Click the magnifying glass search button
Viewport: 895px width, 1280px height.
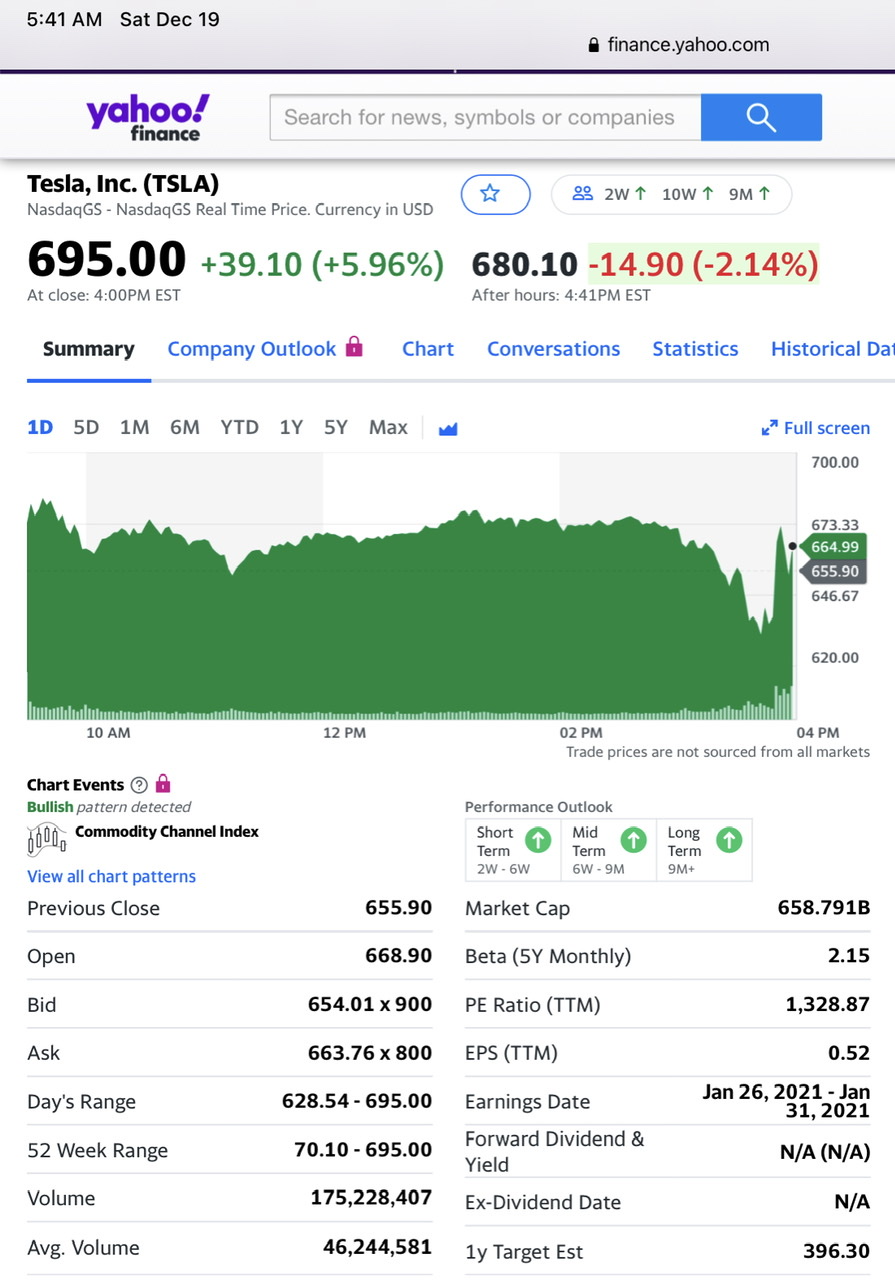click(761, 118)
